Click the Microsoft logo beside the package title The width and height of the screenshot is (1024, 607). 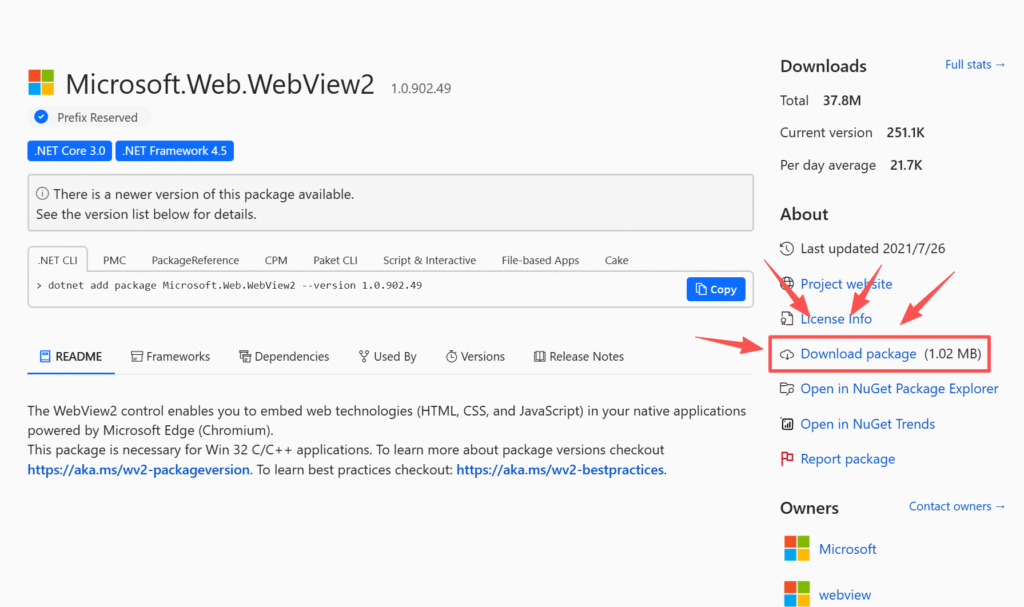pos(41,82)
